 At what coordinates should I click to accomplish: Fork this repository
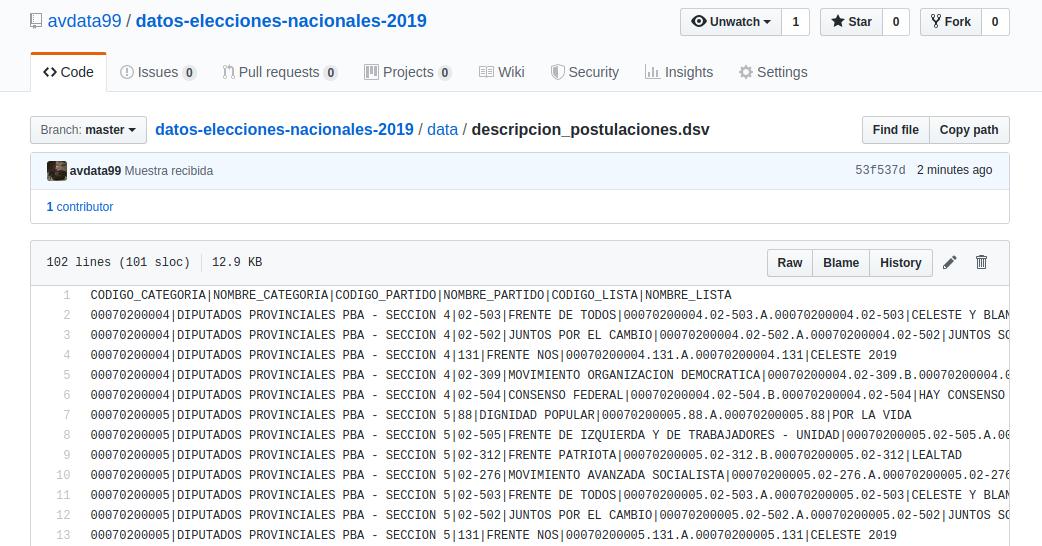(951, 22)
